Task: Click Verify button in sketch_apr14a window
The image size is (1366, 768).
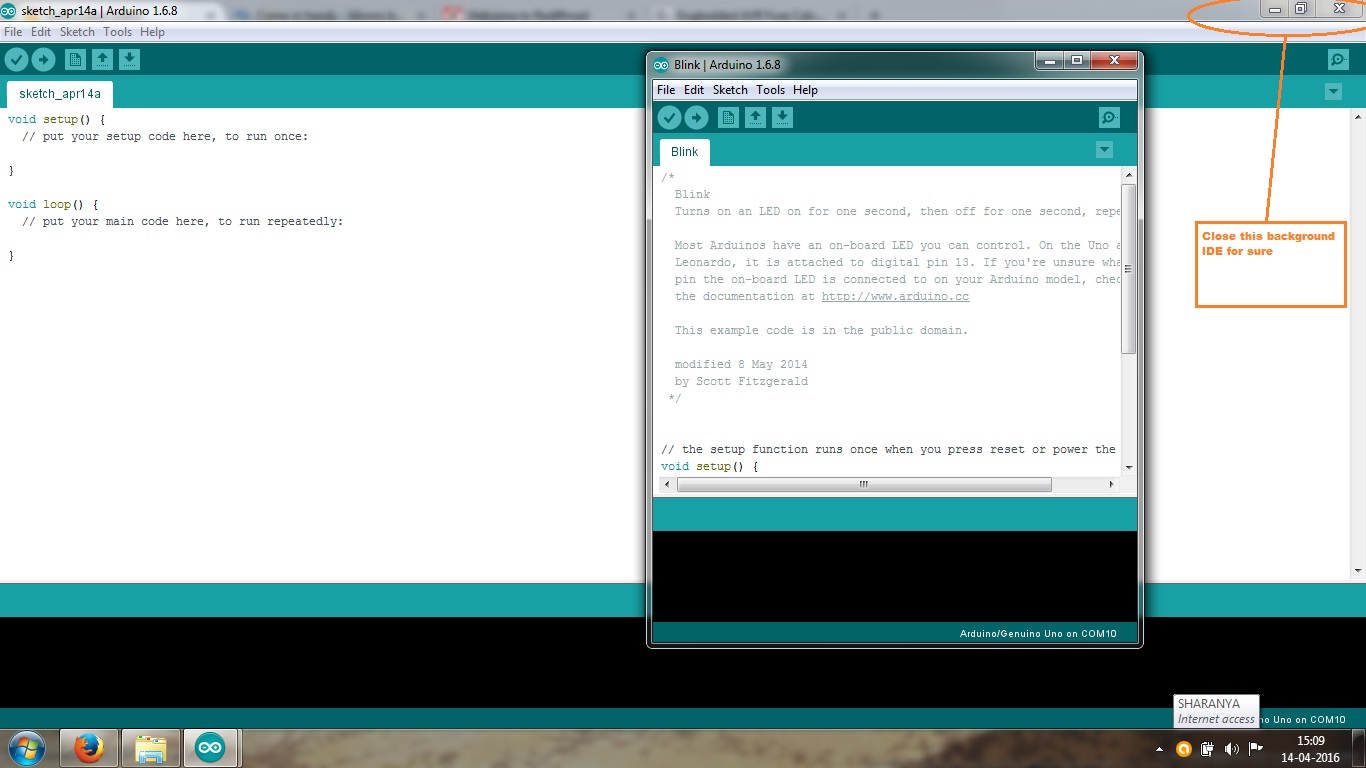Action: 16,60
